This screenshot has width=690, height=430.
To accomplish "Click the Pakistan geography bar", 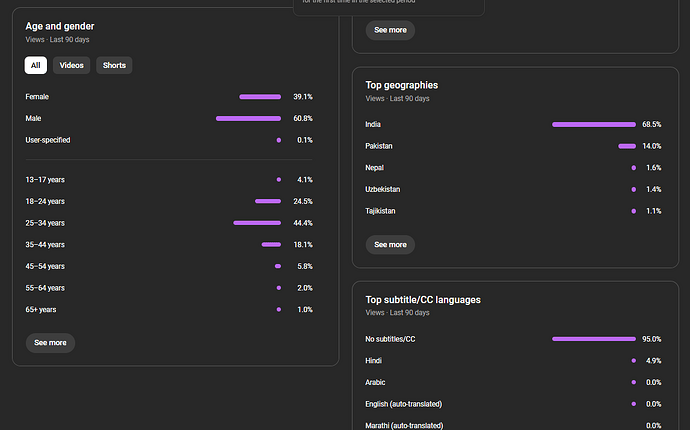I will [627, 146].
